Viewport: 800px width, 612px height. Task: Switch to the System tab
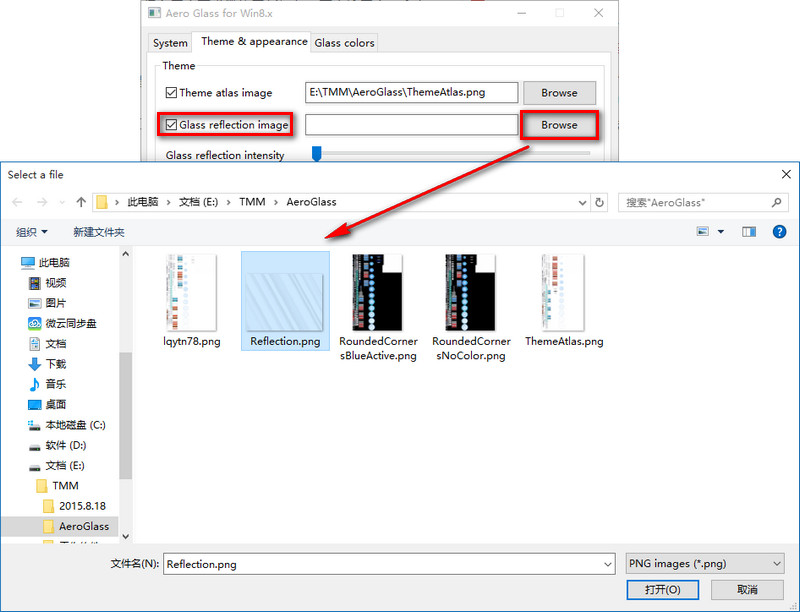[x=170, y=43]
